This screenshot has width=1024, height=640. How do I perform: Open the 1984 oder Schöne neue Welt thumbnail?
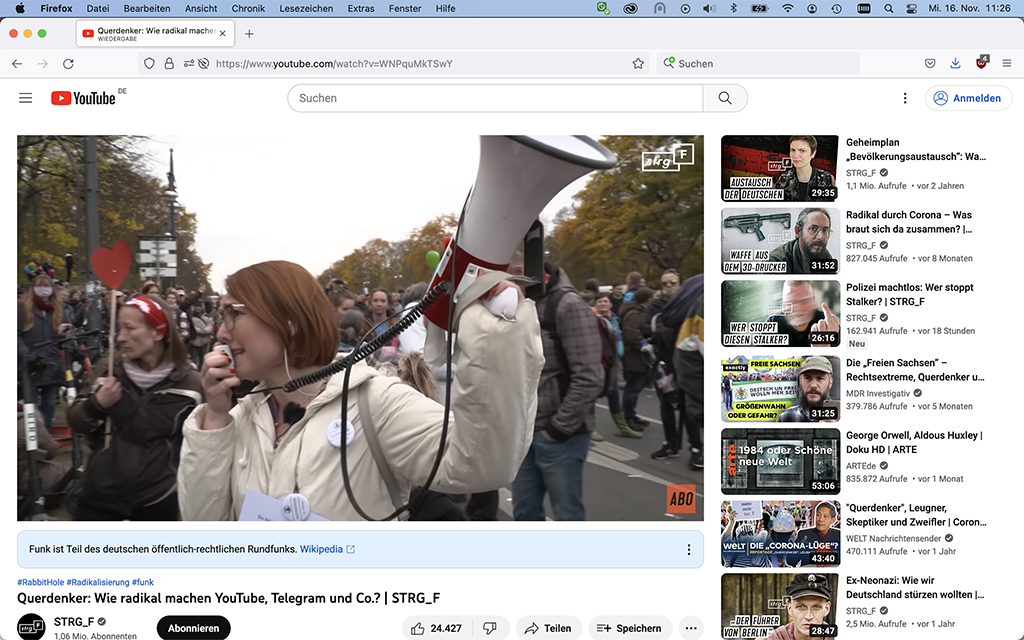pos(780,461)
